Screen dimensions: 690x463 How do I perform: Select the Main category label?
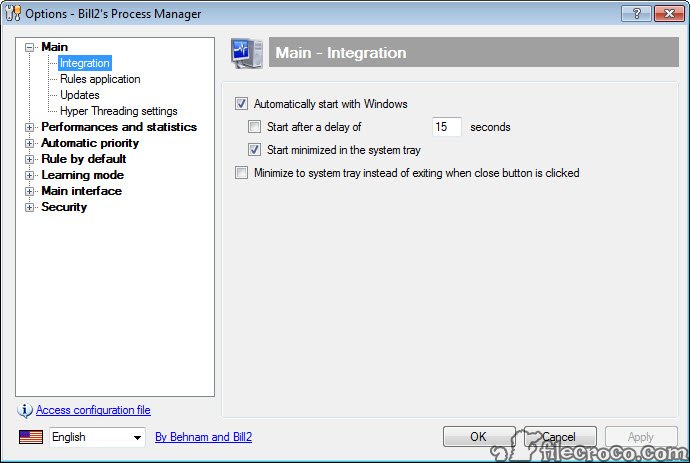(x=55, y=47)
